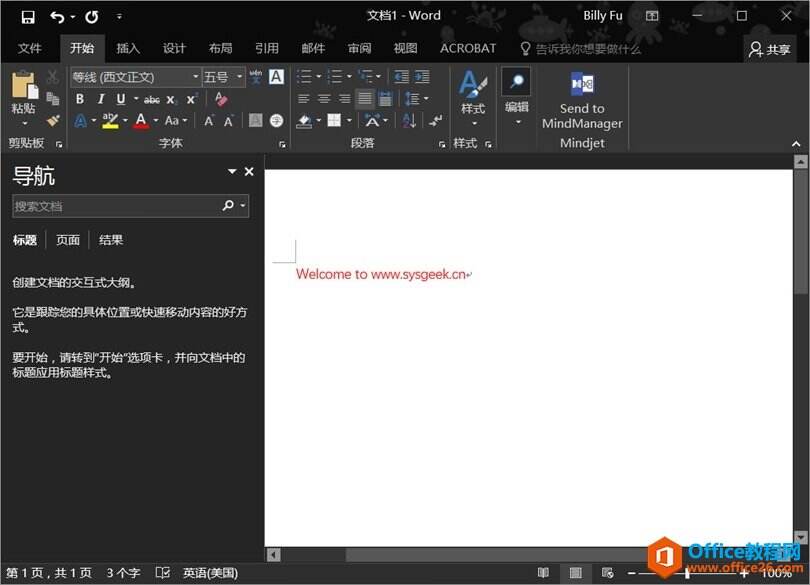810x585 pixels.
Task: Align text left
Action: (x=304, y=98)
